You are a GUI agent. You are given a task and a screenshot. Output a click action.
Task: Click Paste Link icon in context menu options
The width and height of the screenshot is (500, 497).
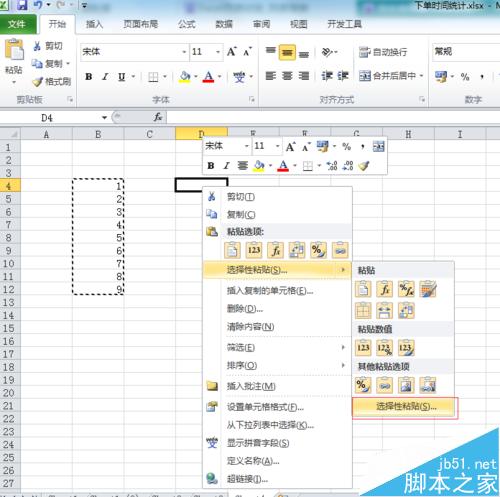[x=340, y=250]
